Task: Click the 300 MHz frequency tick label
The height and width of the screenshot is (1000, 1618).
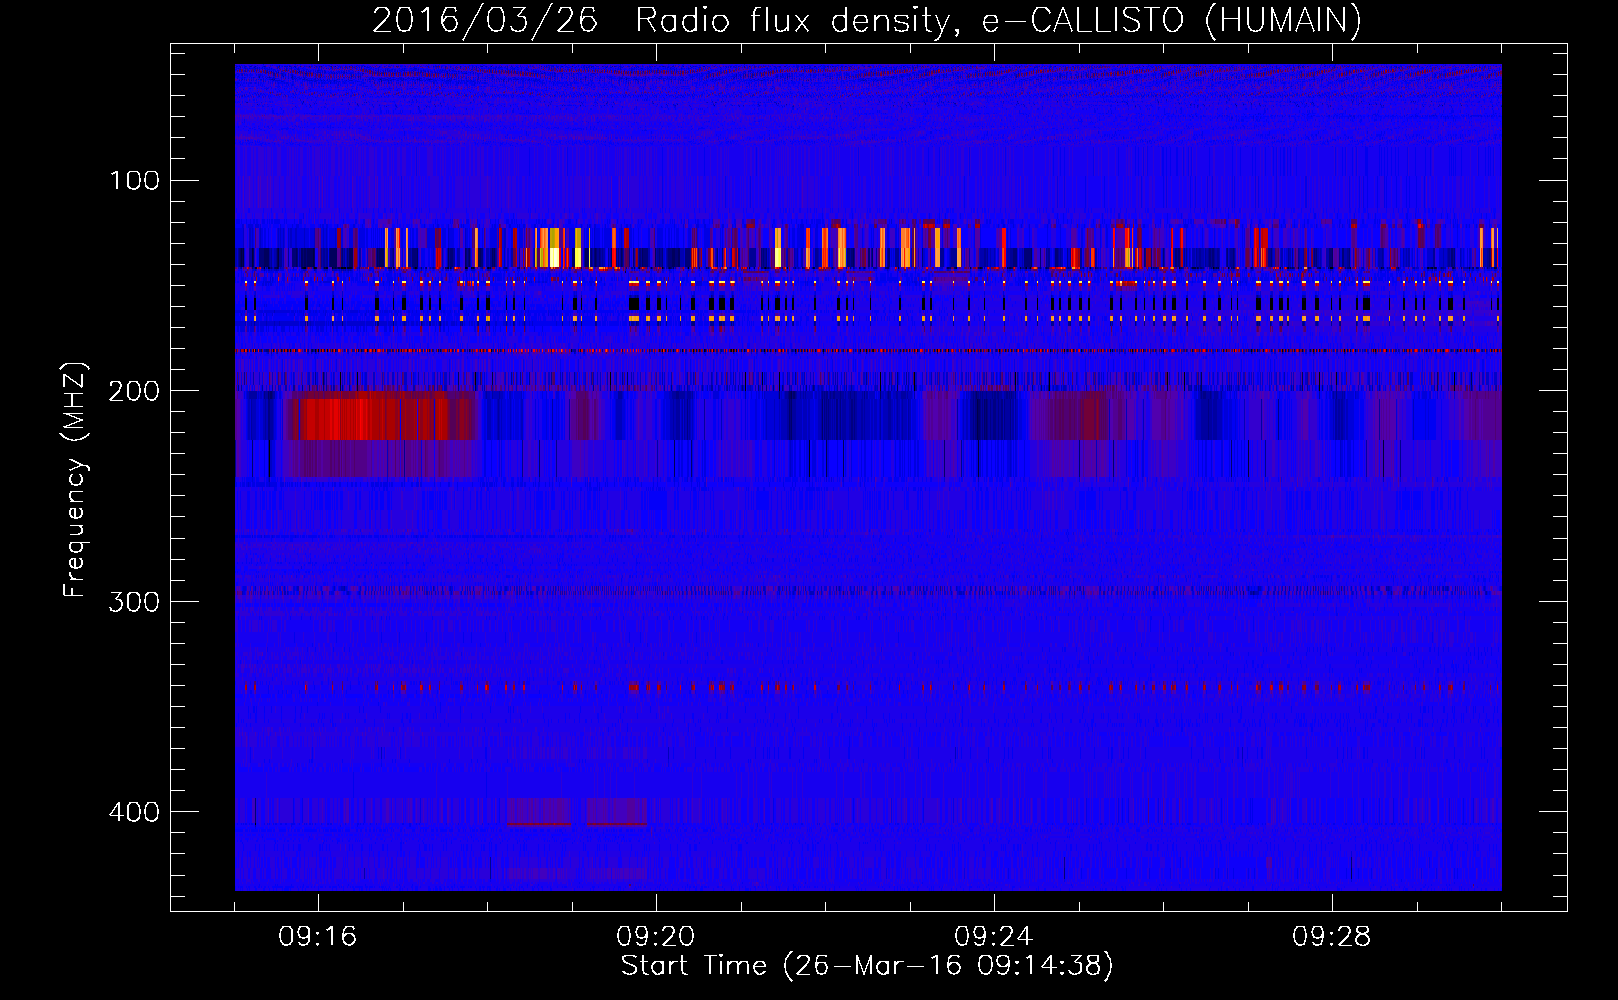Action: 134,601
